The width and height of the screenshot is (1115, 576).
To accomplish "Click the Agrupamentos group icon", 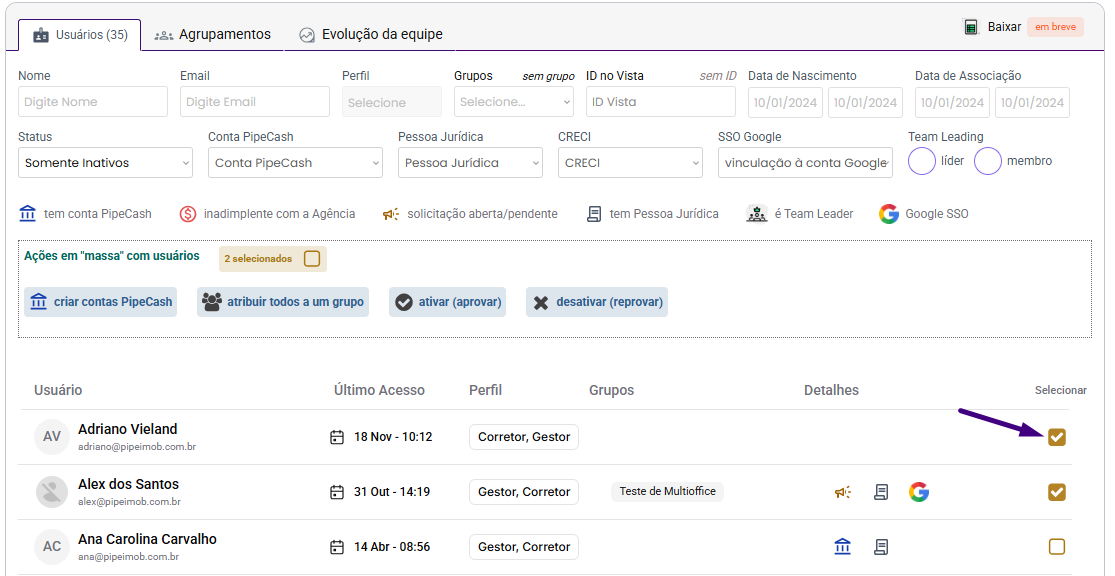I will tap(164, 35).
